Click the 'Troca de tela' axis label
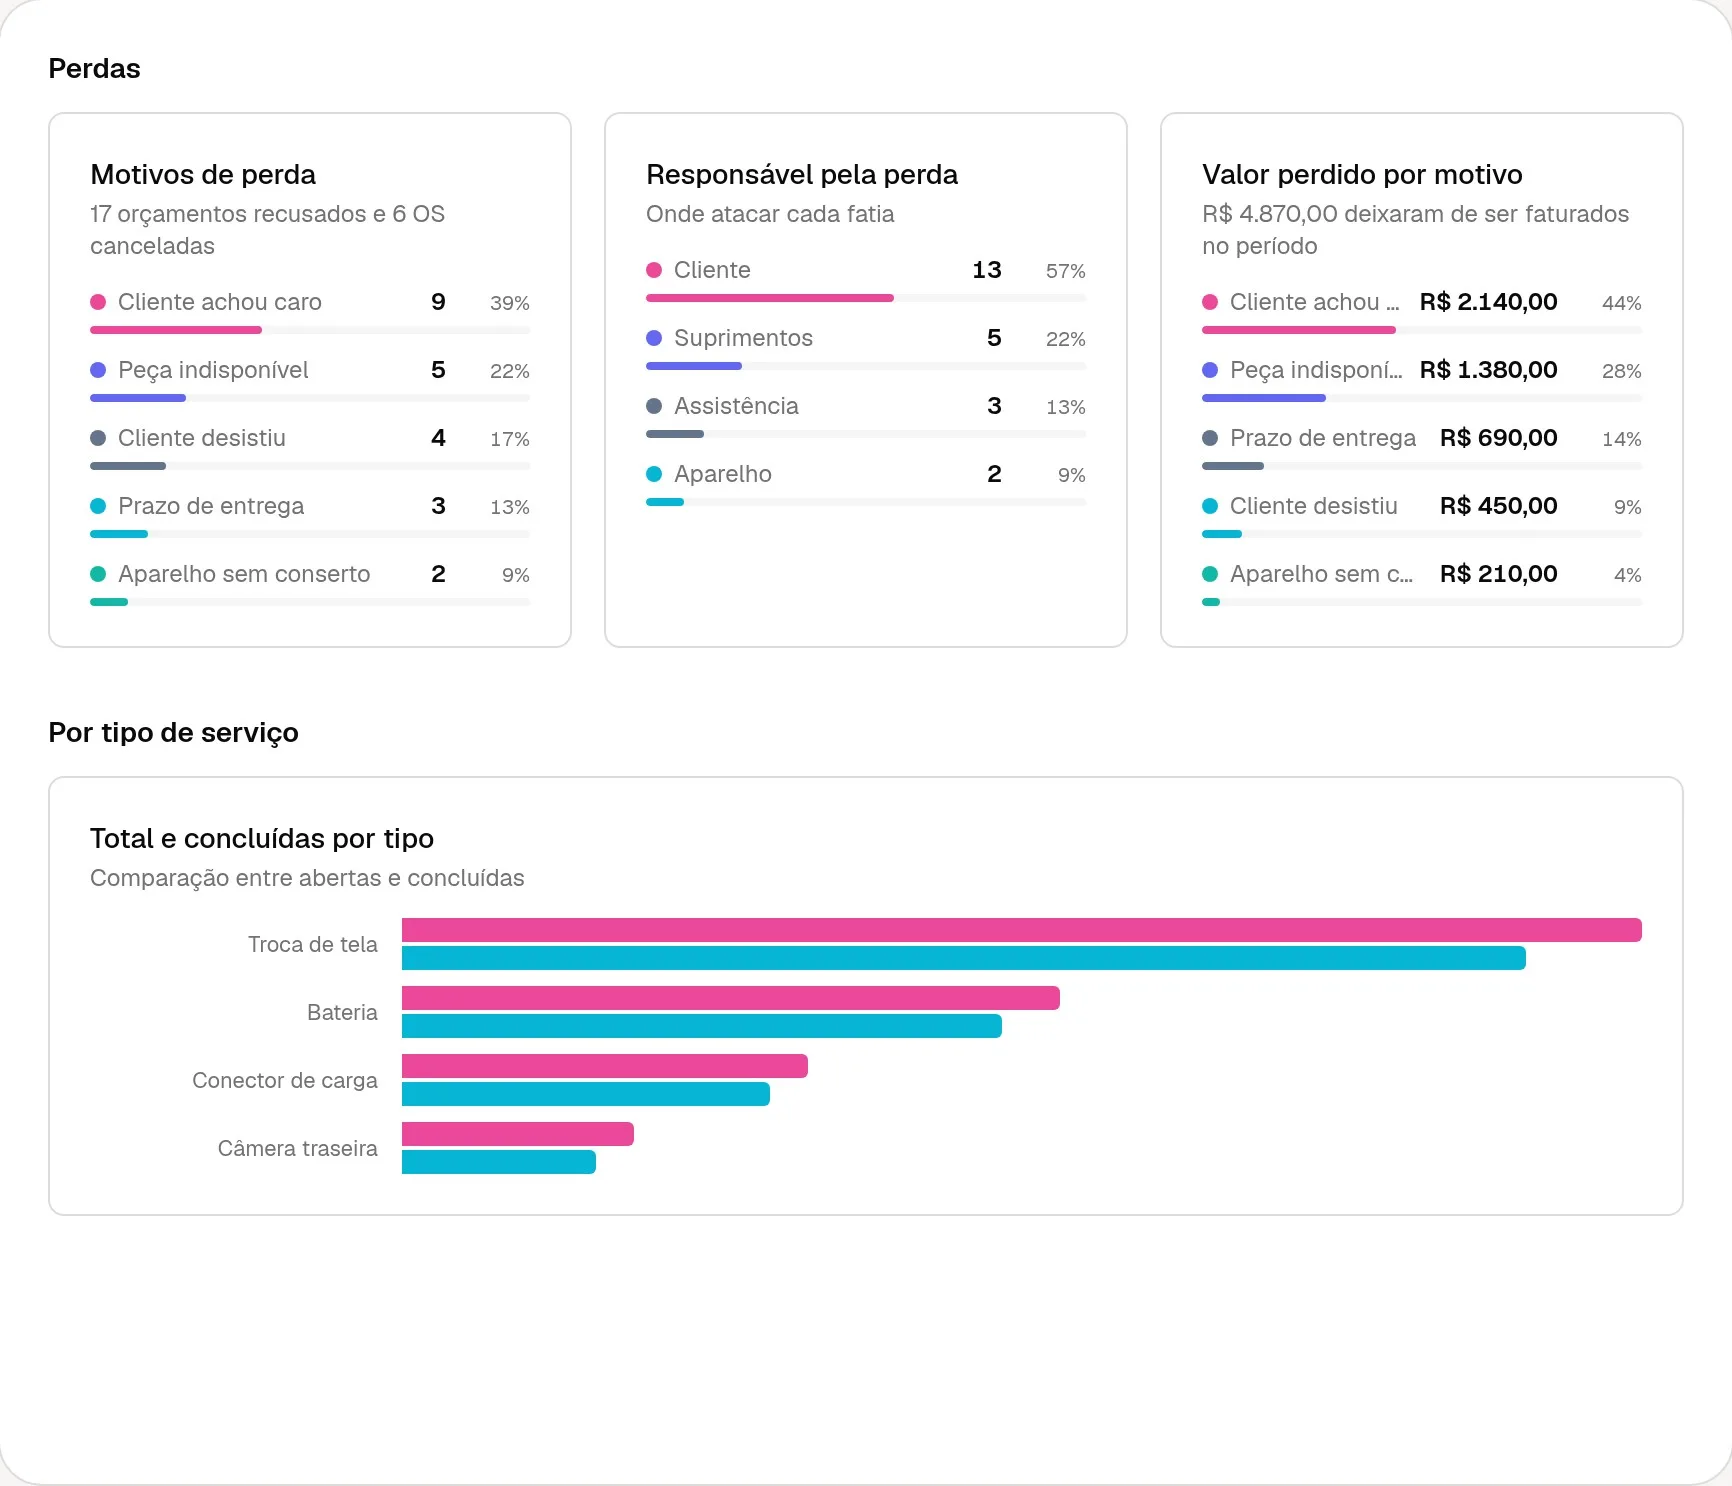 (313, 944)
